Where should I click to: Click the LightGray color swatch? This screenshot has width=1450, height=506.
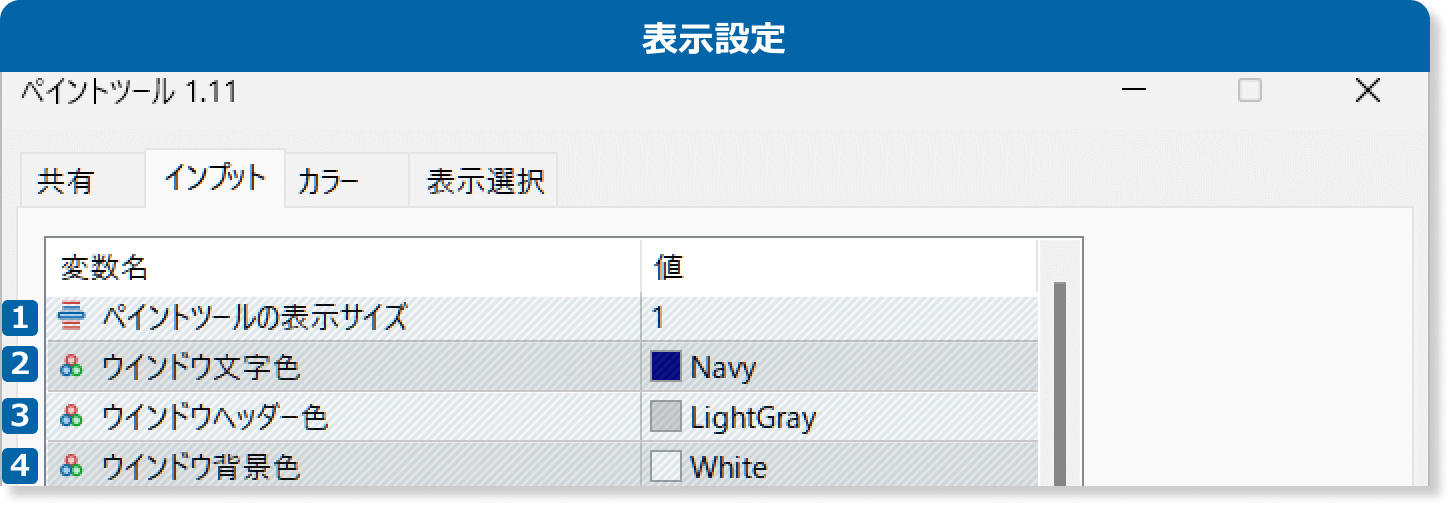pyautogui.click(x=665, y=416)
